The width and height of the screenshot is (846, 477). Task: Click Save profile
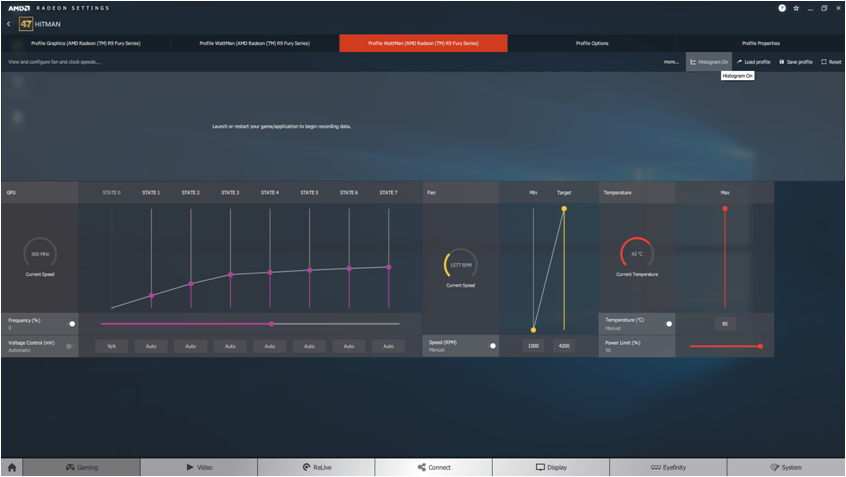796,62
